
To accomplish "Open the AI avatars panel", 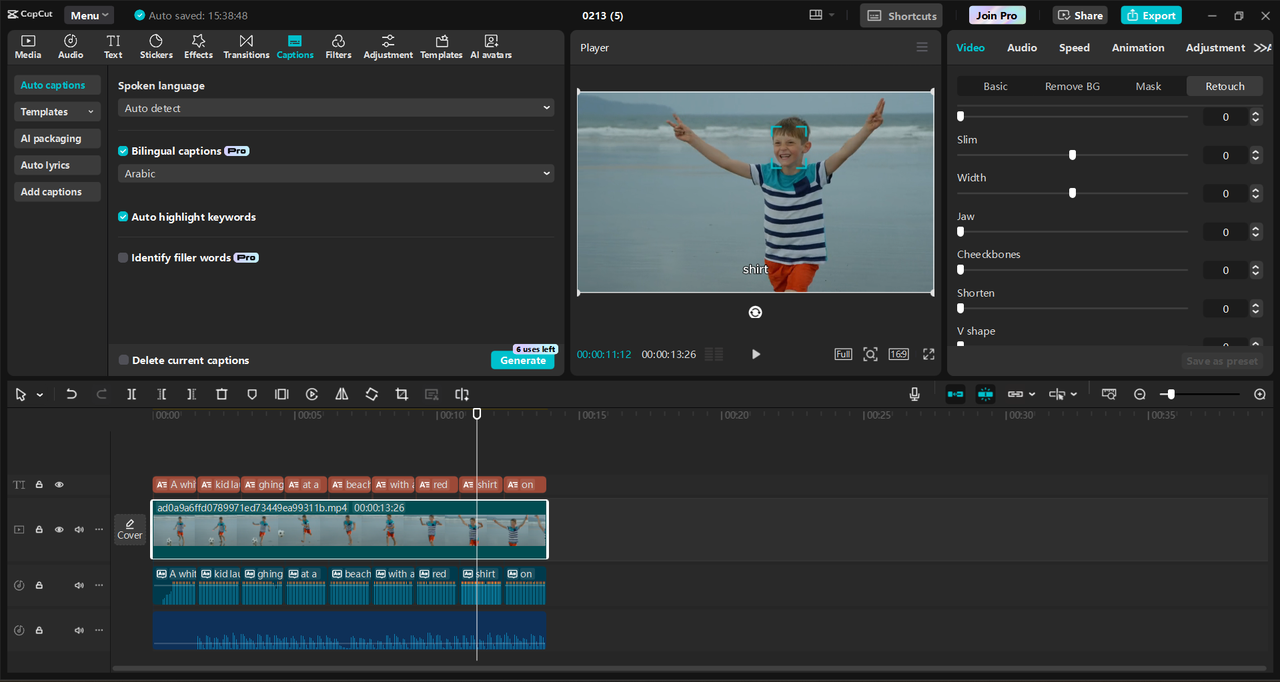I will (491, 47).
